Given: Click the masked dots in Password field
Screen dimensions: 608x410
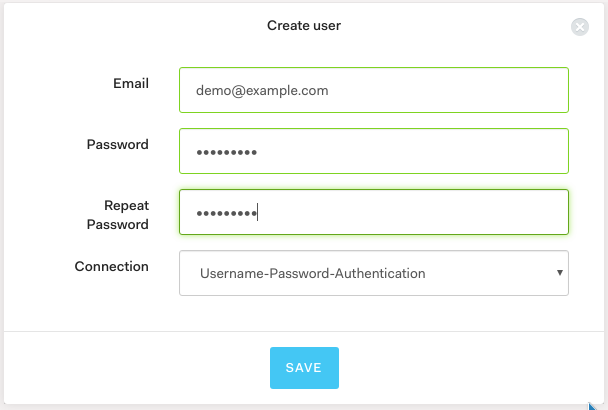Looking at the screenshot, I should coord(226,152).
